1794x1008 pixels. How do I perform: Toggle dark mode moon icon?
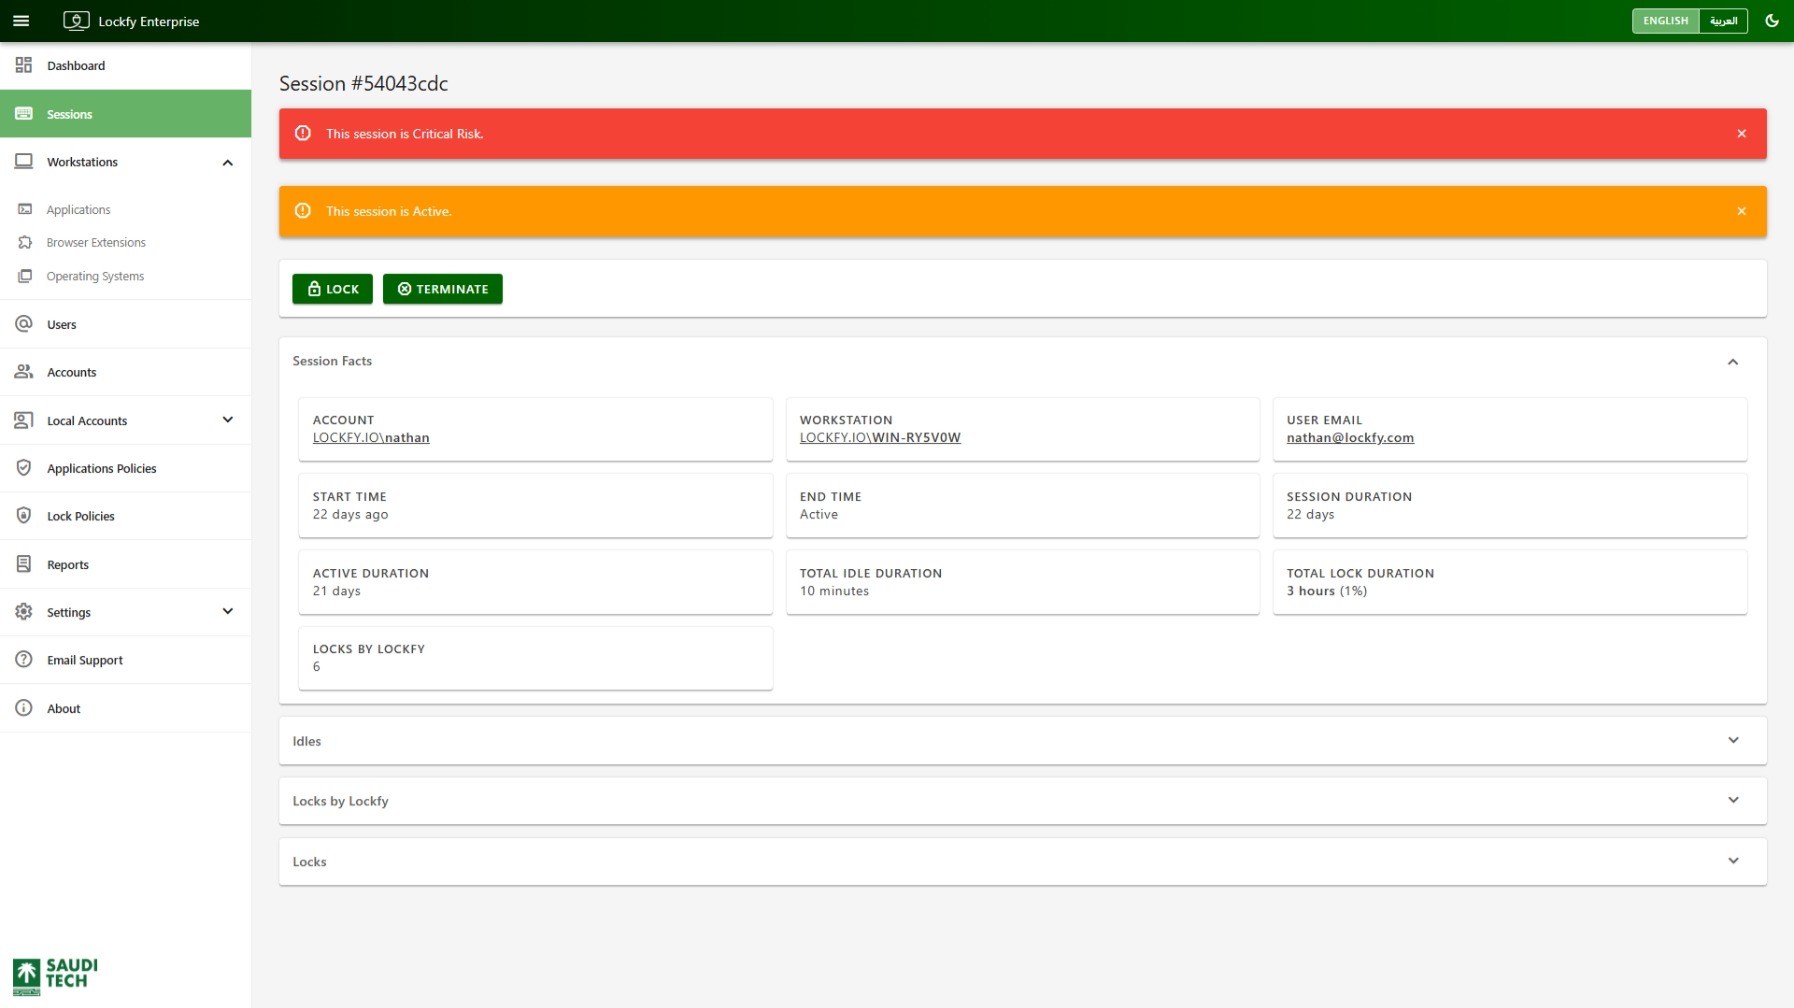click(x=1771, y=21)
